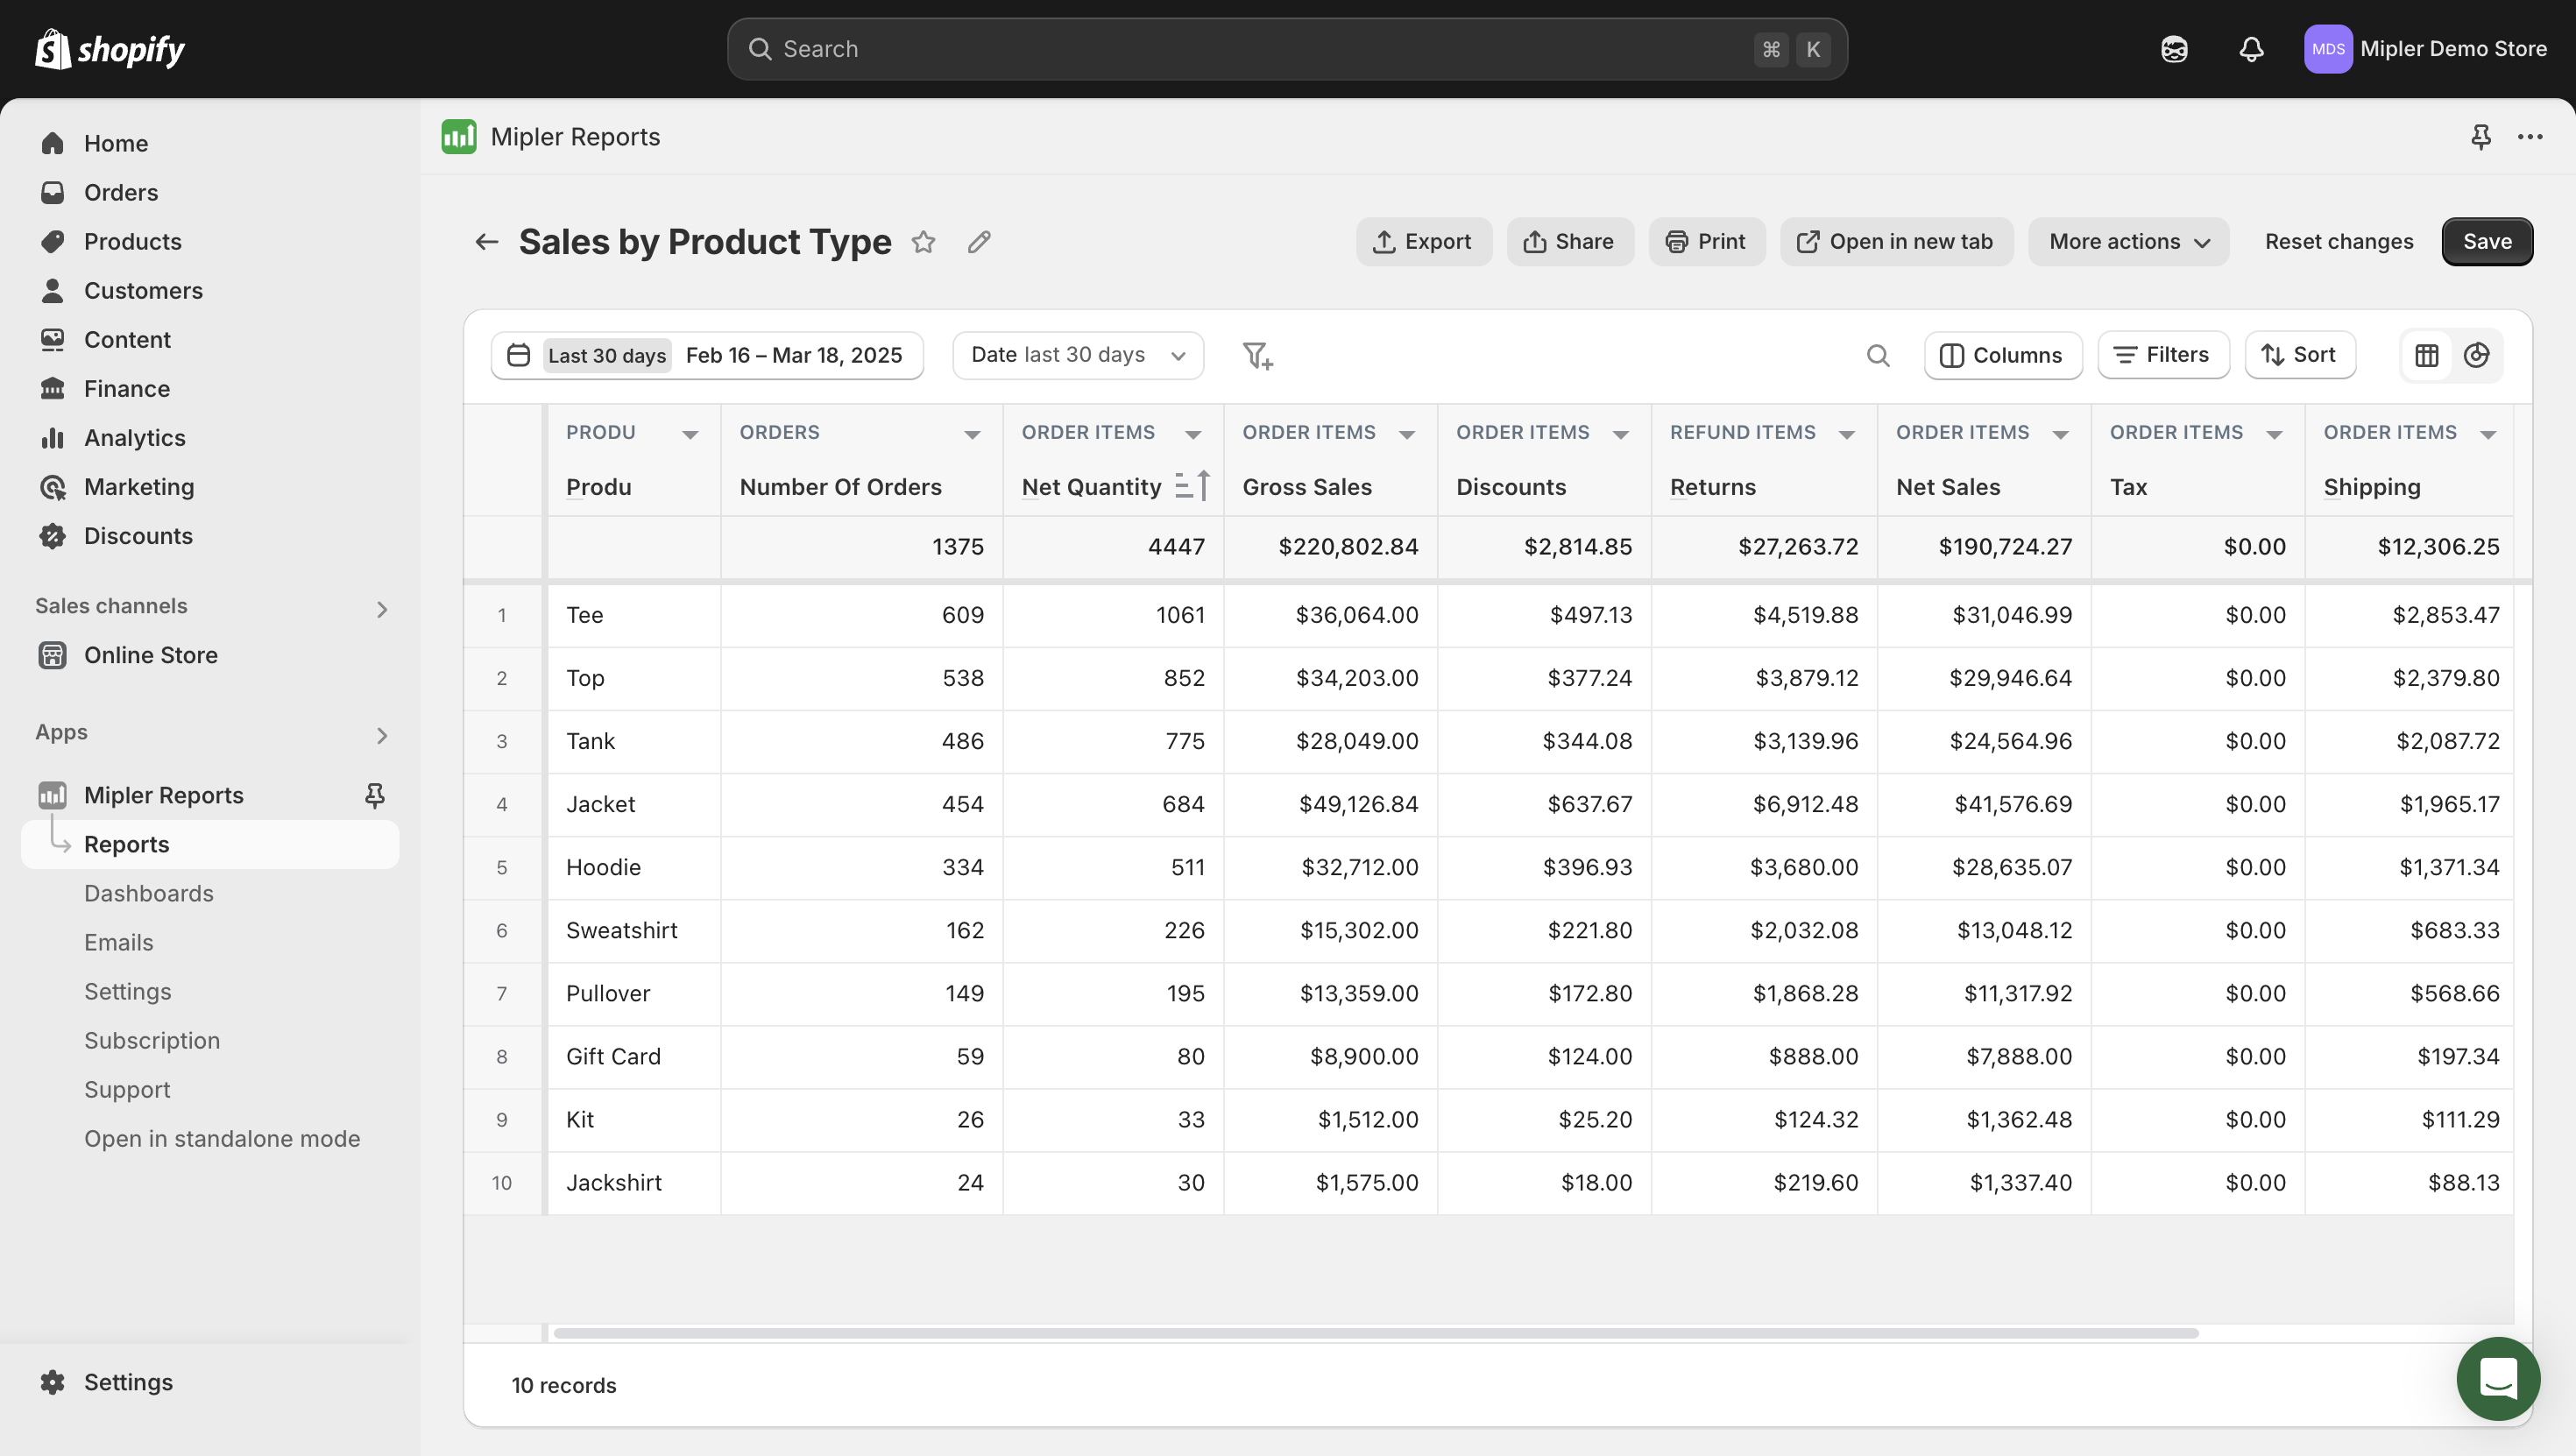Favorite the report with star icon
The image size is (2576, 1456).
point(923,242)
